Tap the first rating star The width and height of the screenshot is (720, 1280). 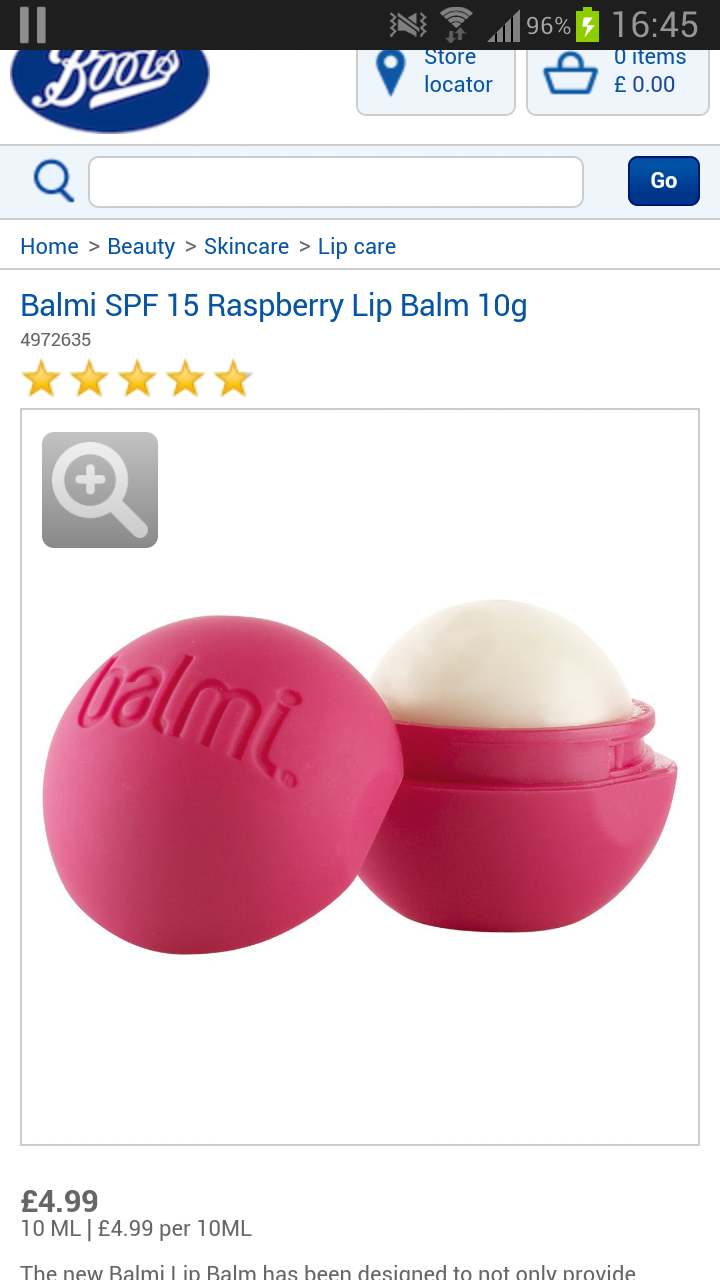click(41, 379)
